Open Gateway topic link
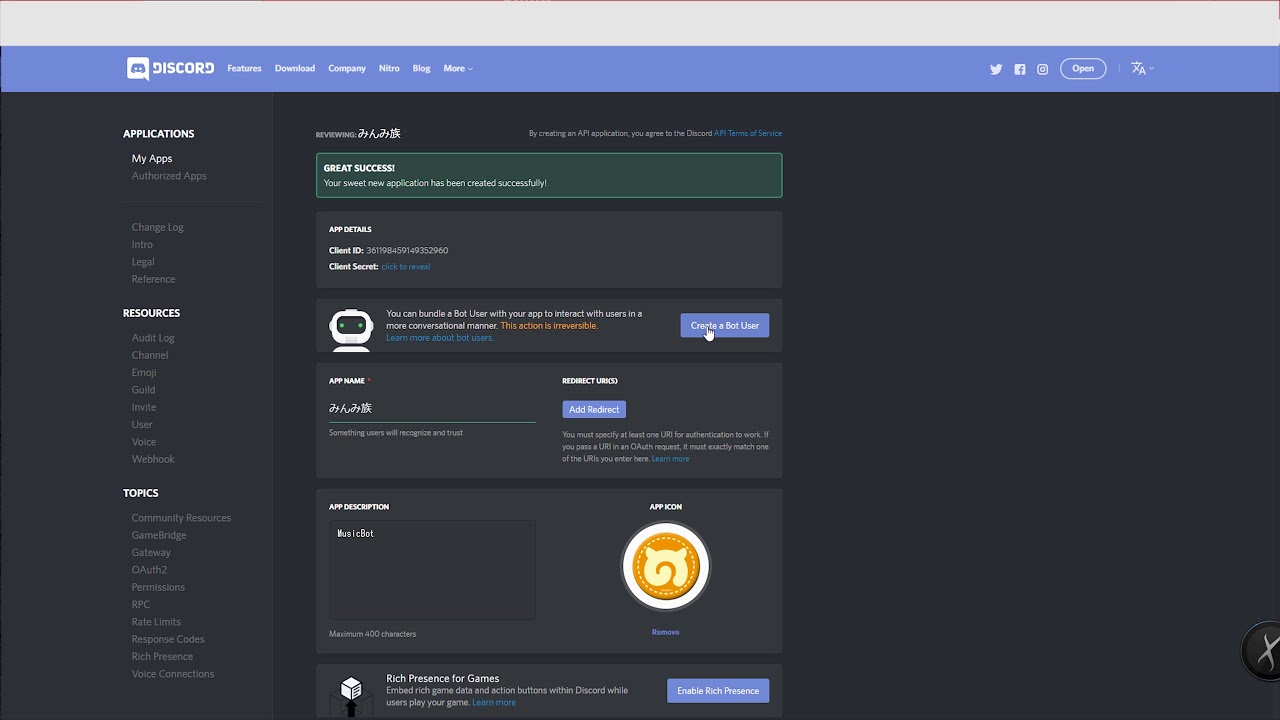Image resolution: width=1280 pixels, height=720 pixels. [x=151, y=552]
